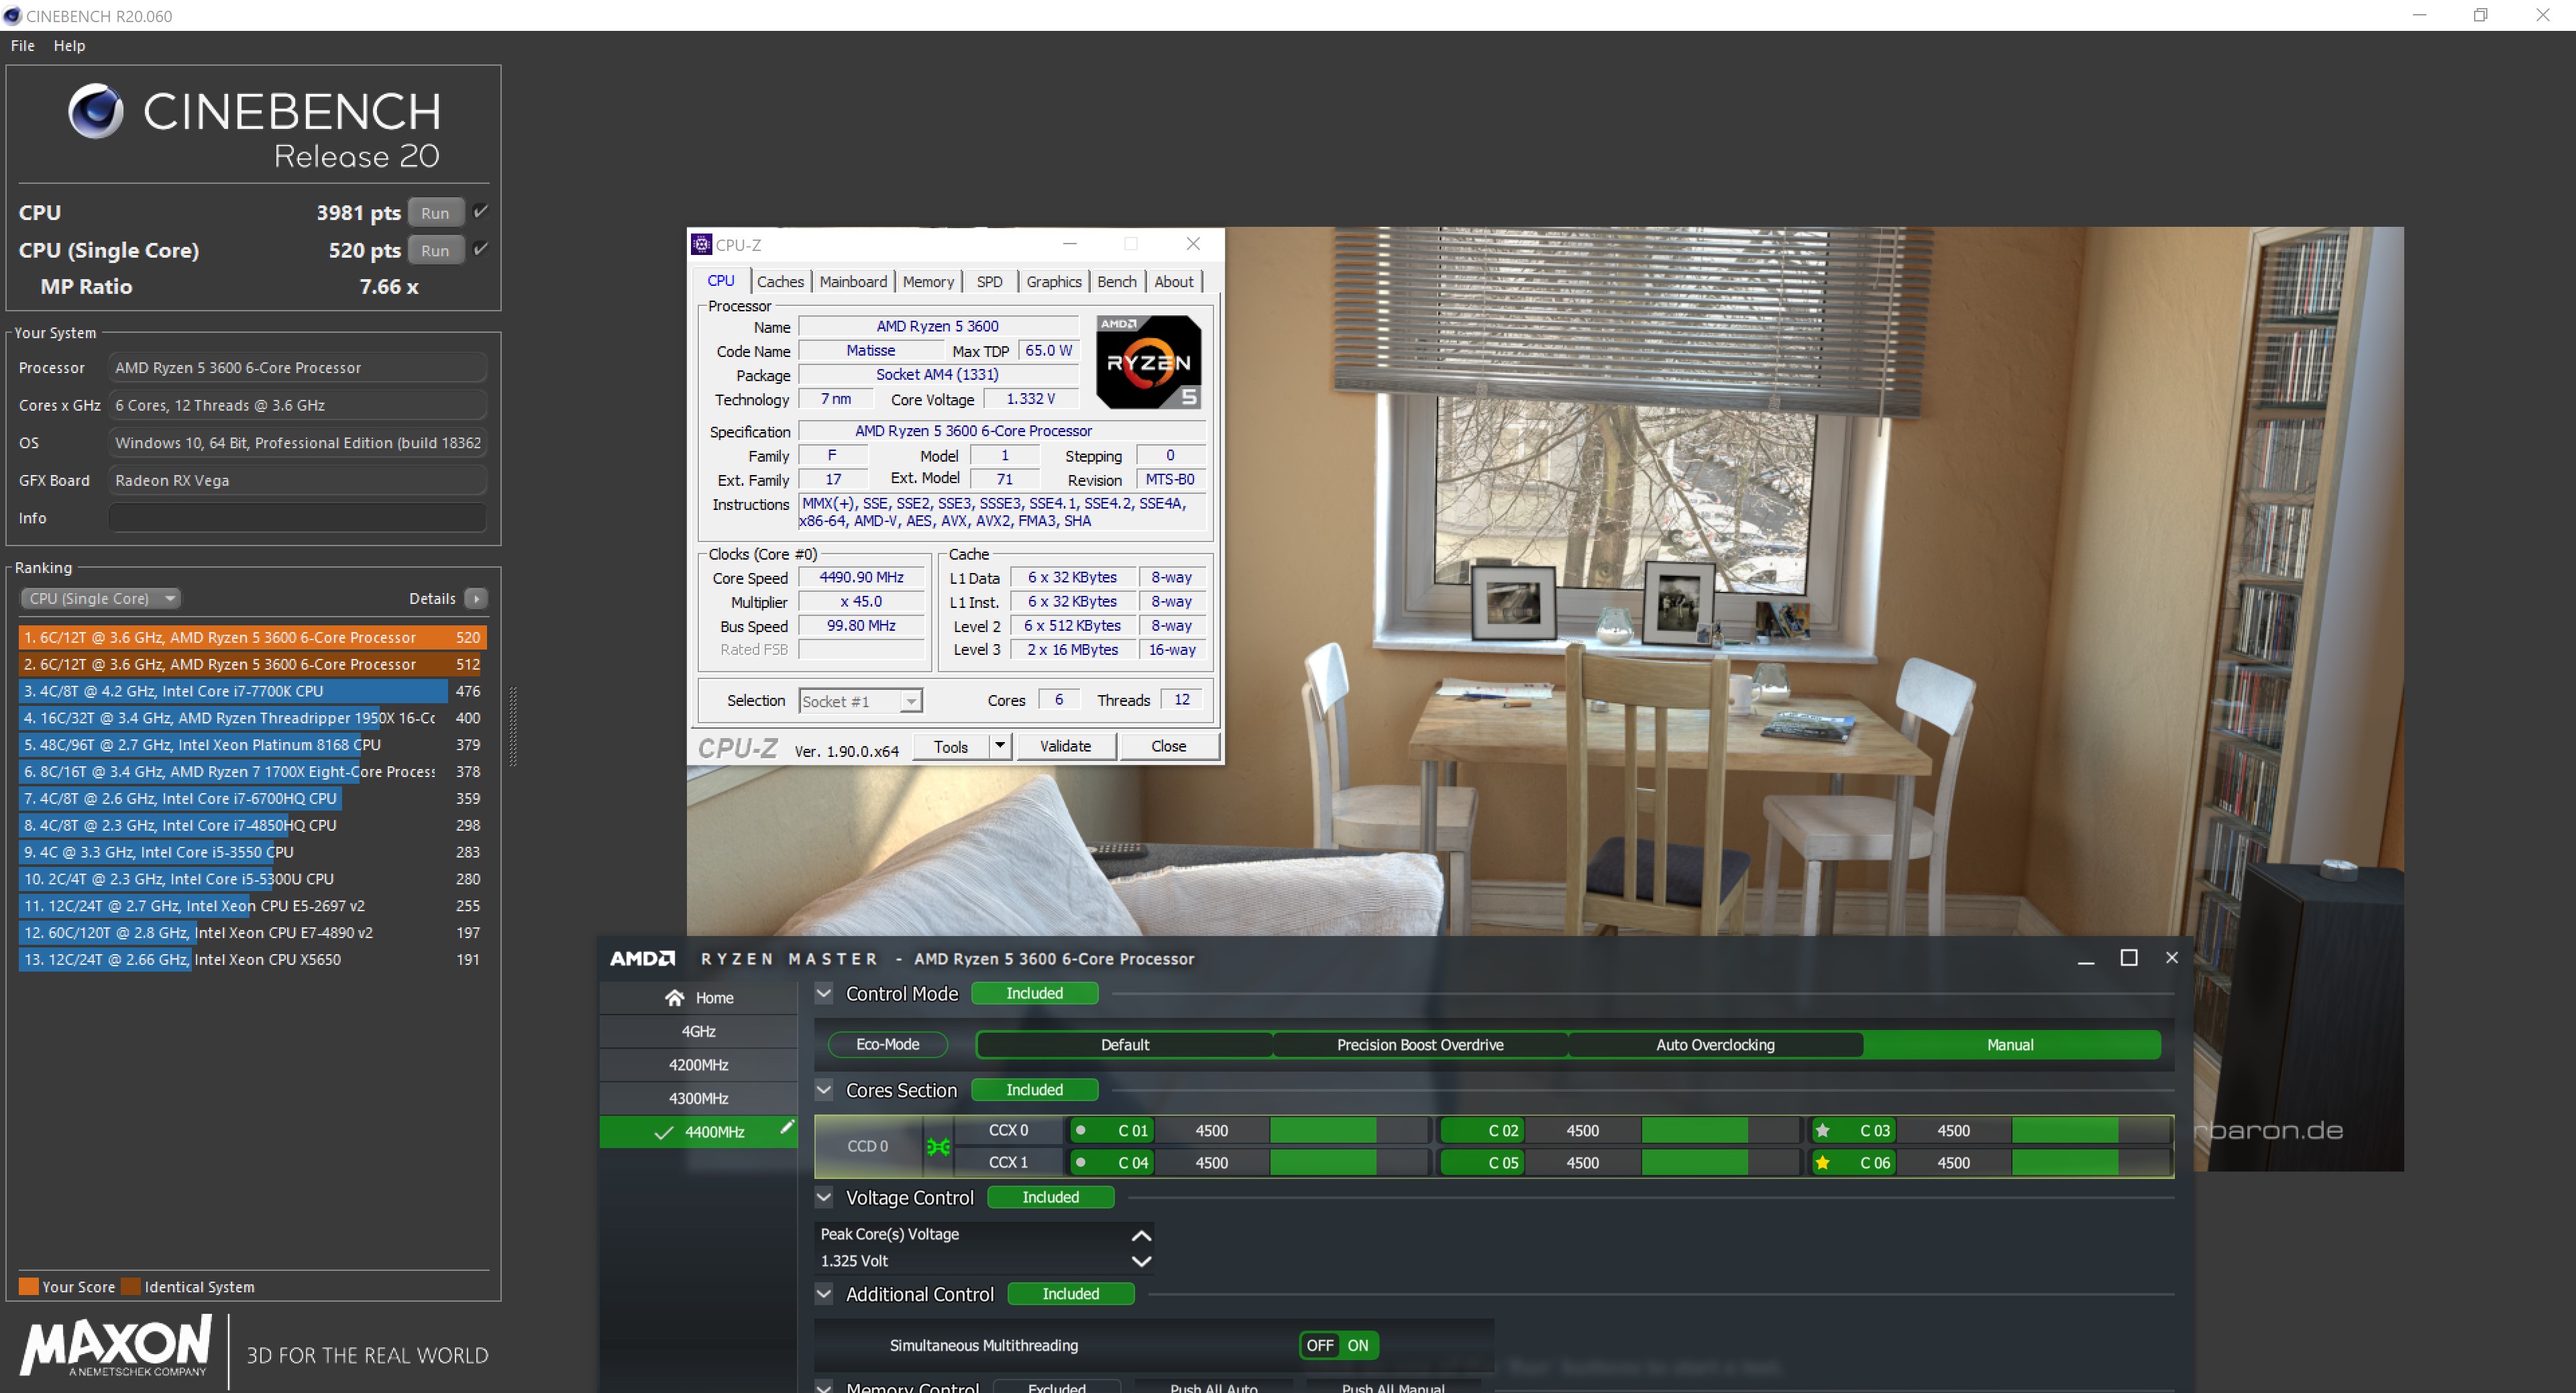Collapse the Cores Section chevron

[x=824, y=1090]
